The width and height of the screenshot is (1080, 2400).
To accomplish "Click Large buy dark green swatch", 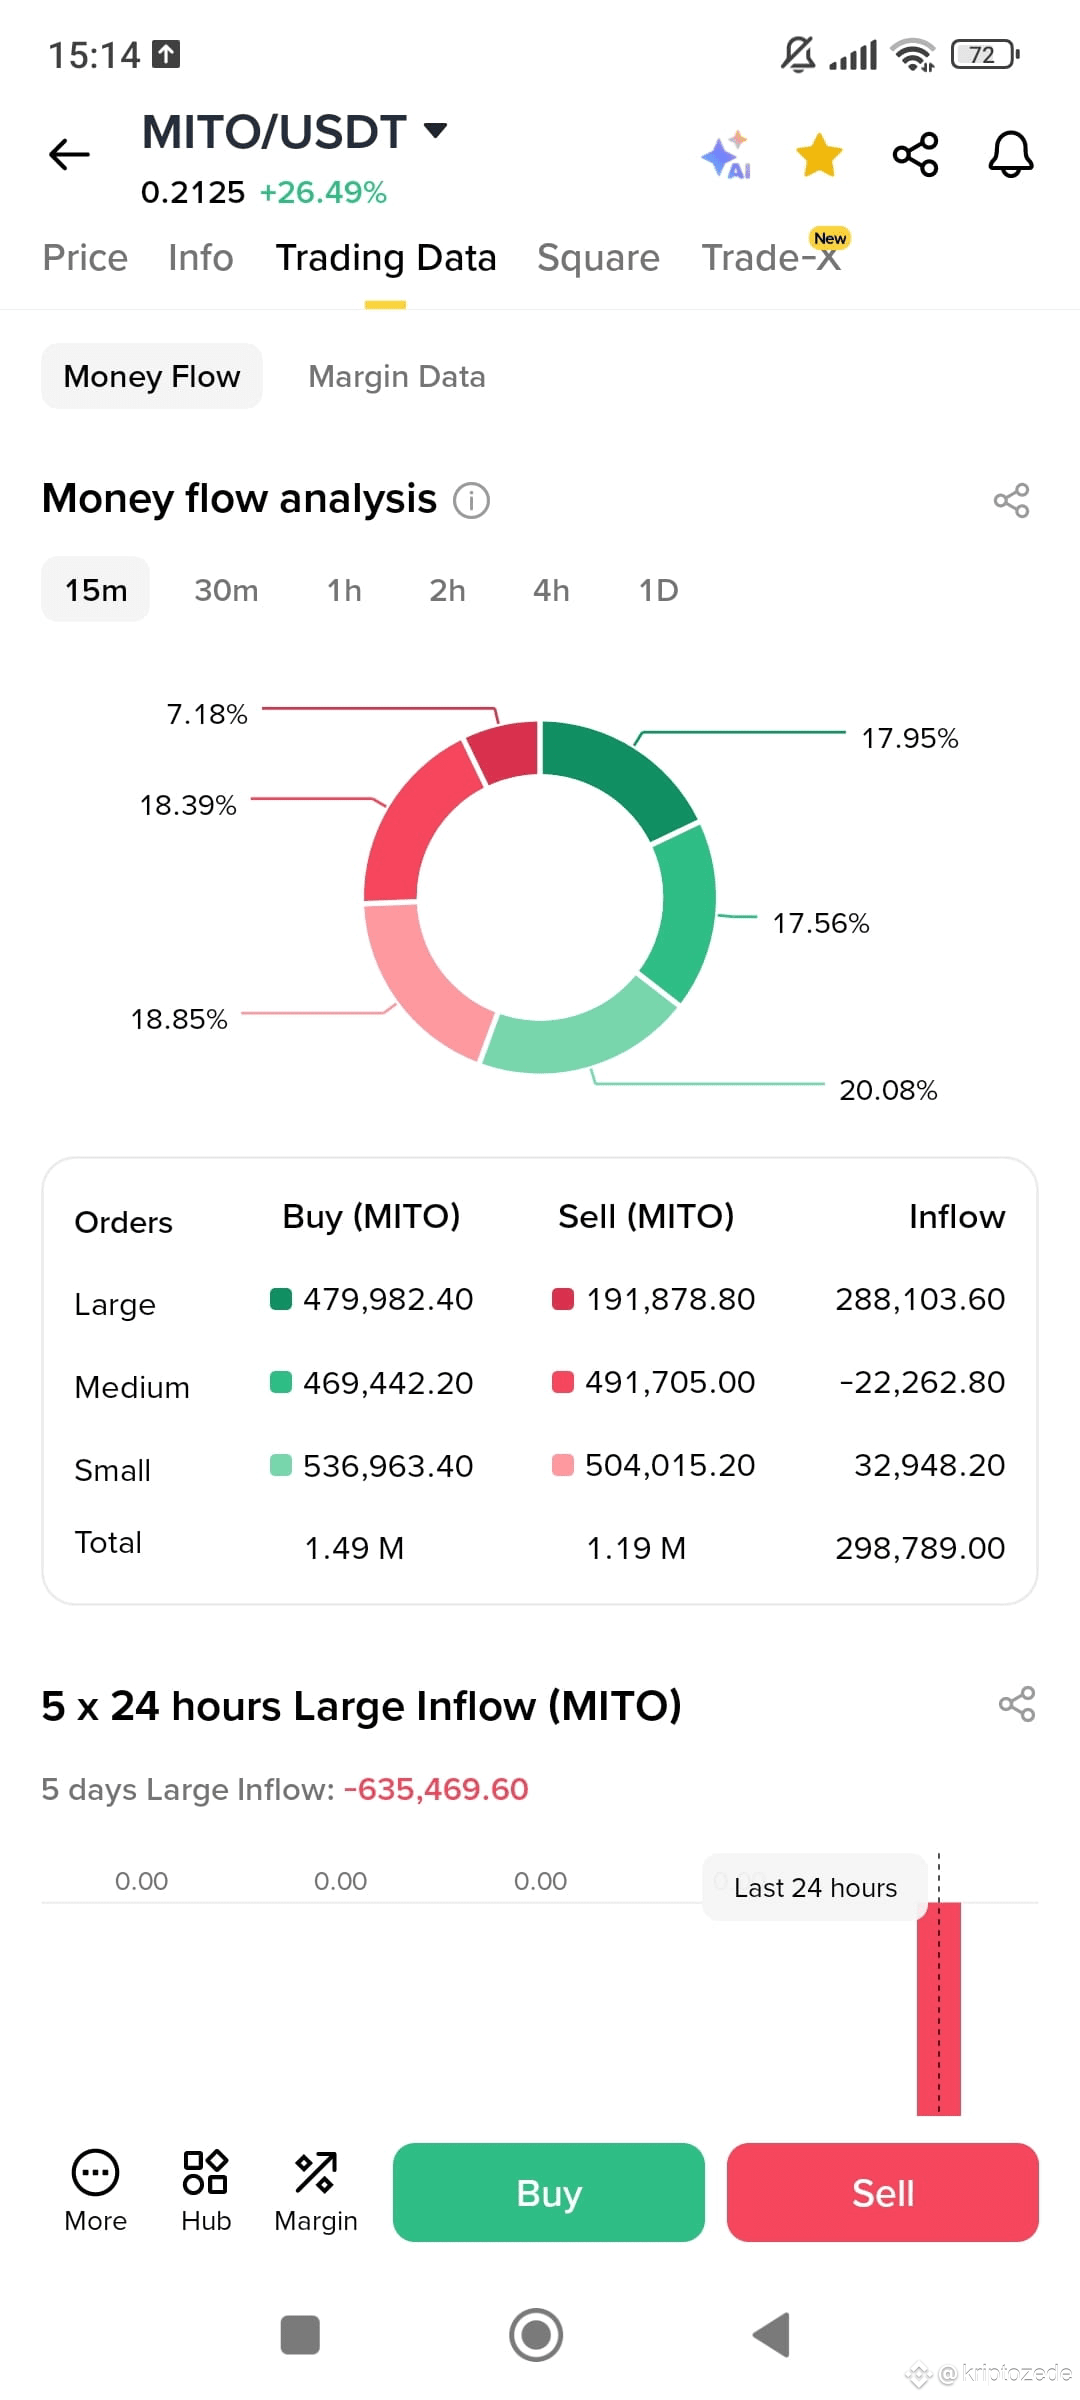I will (x=281, y=1299).
